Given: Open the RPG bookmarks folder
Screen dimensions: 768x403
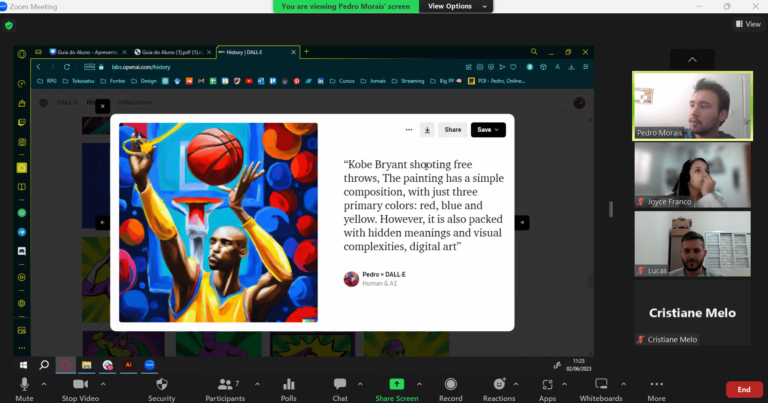Looking at the screenshot, I should [47, 81].
